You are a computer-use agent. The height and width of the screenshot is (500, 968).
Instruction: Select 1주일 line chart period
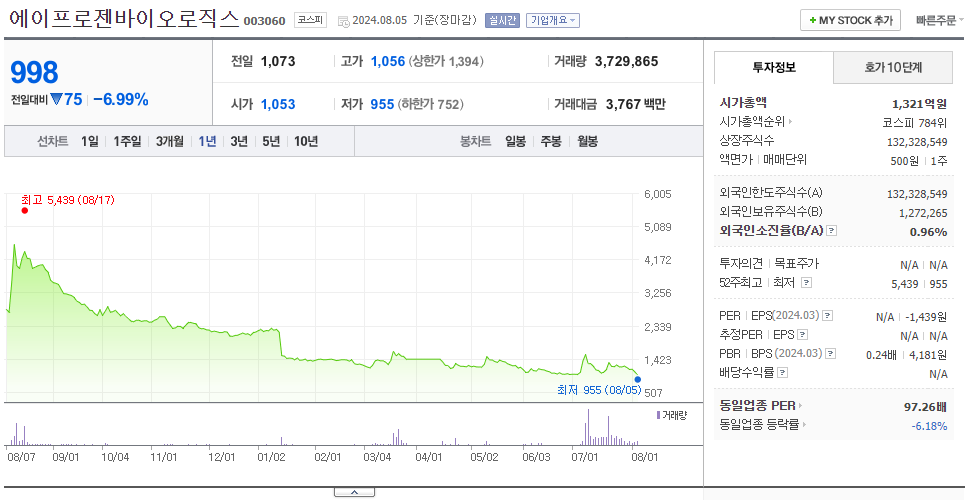coord(127,141)
